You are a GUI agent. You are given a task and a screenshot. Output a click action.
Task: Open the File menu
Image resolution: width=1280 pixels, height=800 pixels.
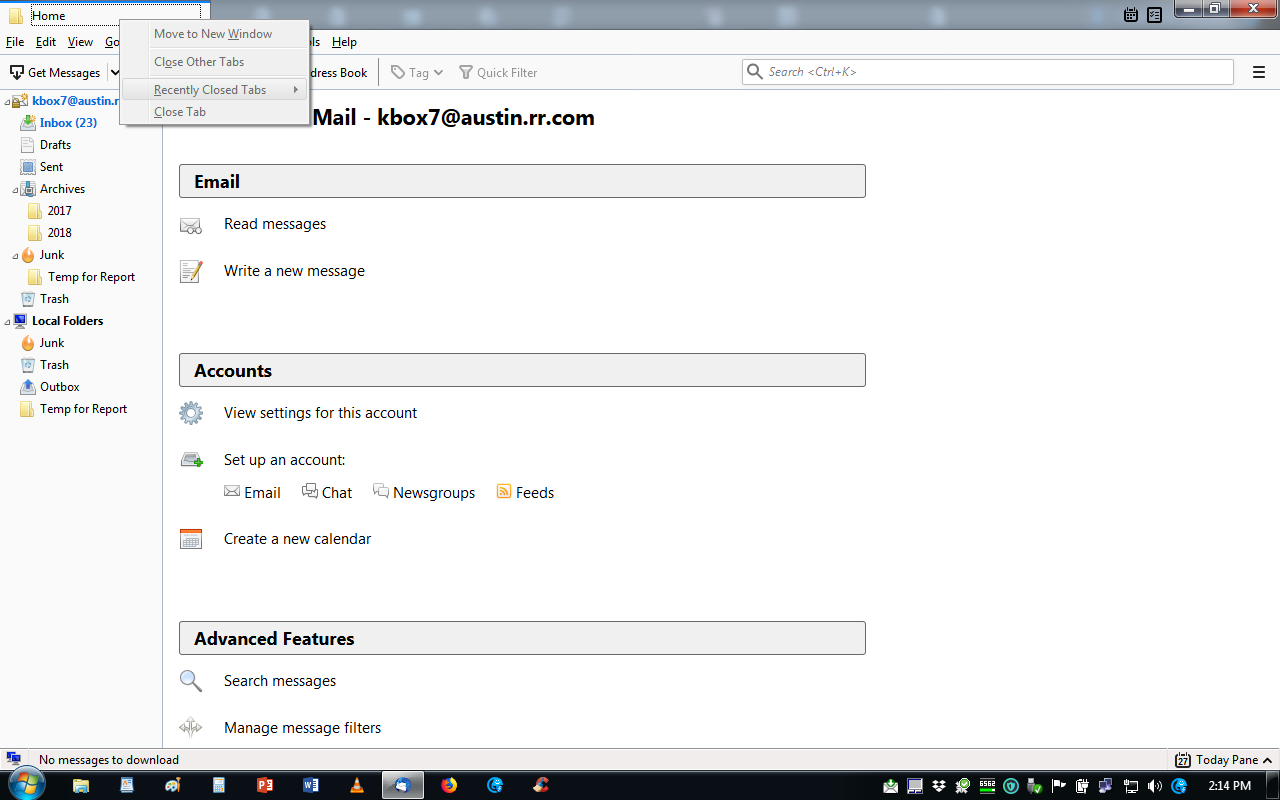pos(15,42)
